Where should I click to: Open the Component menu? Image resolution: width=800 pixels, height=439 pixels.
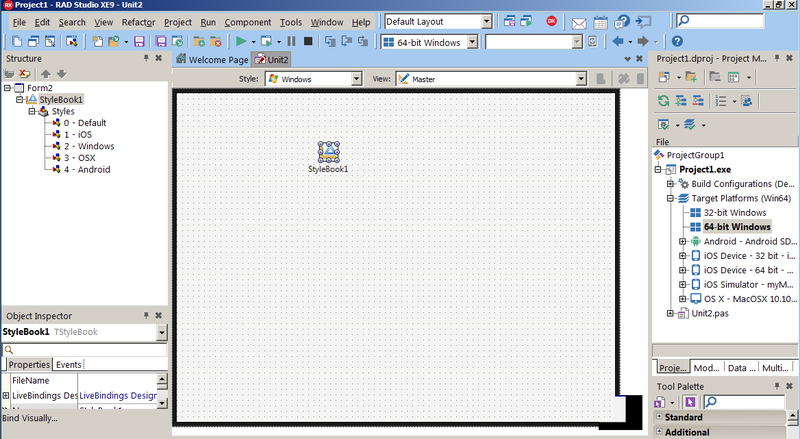(x=248, y=22)
